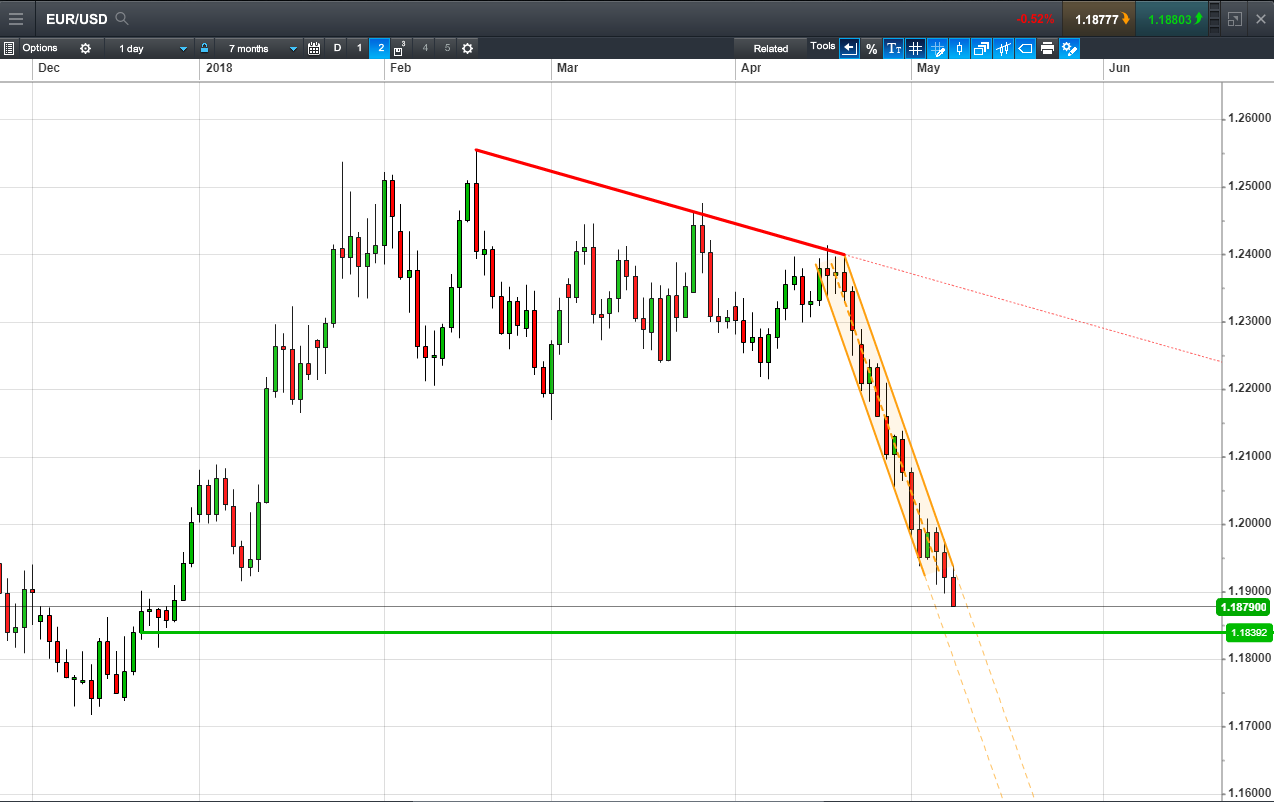Click the 1.187900 current price label
The height and width of the screenshot is (802, 1274).
click(x=1243, y=607)
